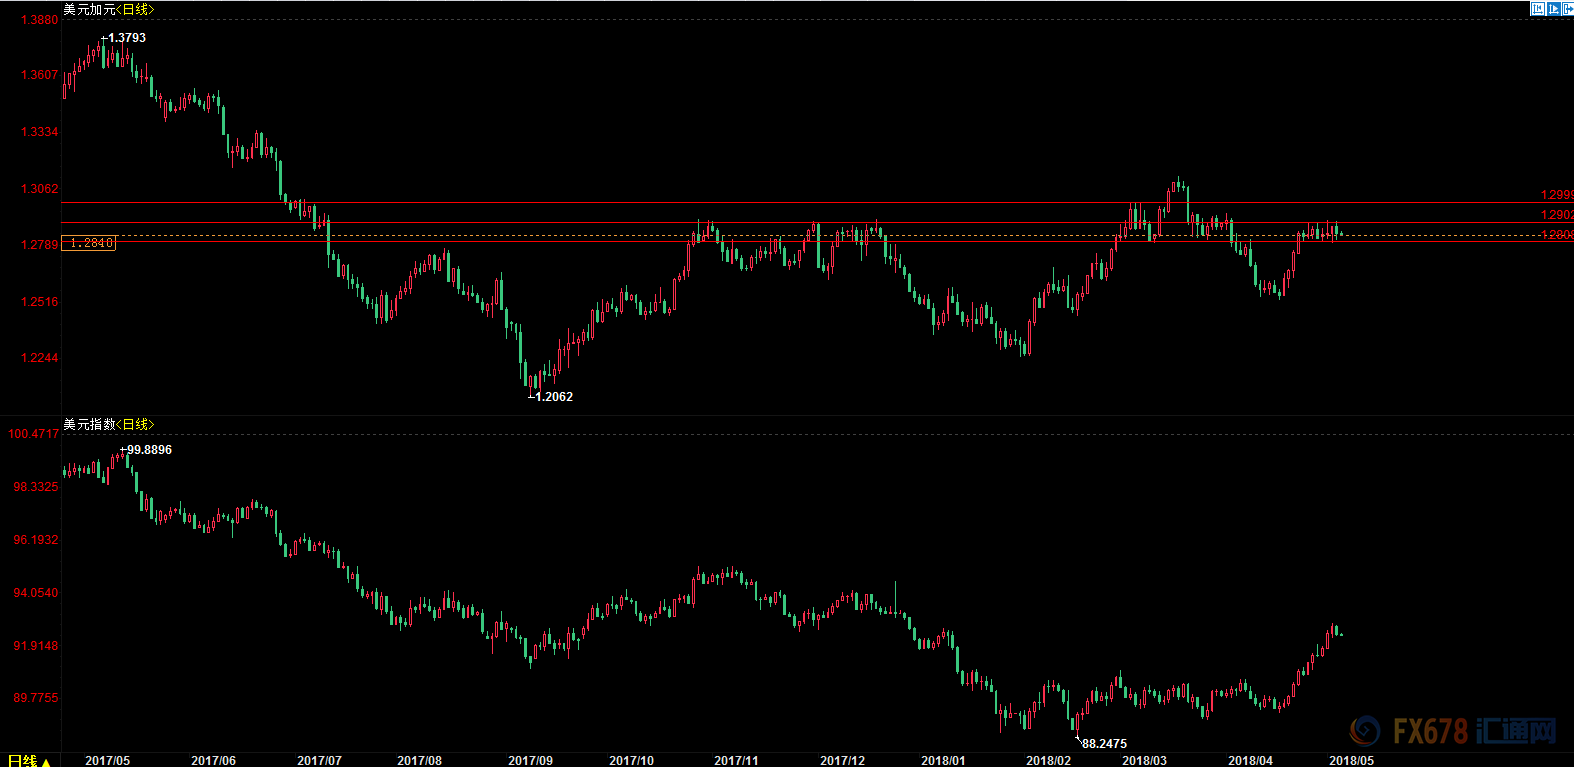Click the 98.3325 y-axis label
Viewport: 1574px width, 767px height.
(x=36, y=487)
